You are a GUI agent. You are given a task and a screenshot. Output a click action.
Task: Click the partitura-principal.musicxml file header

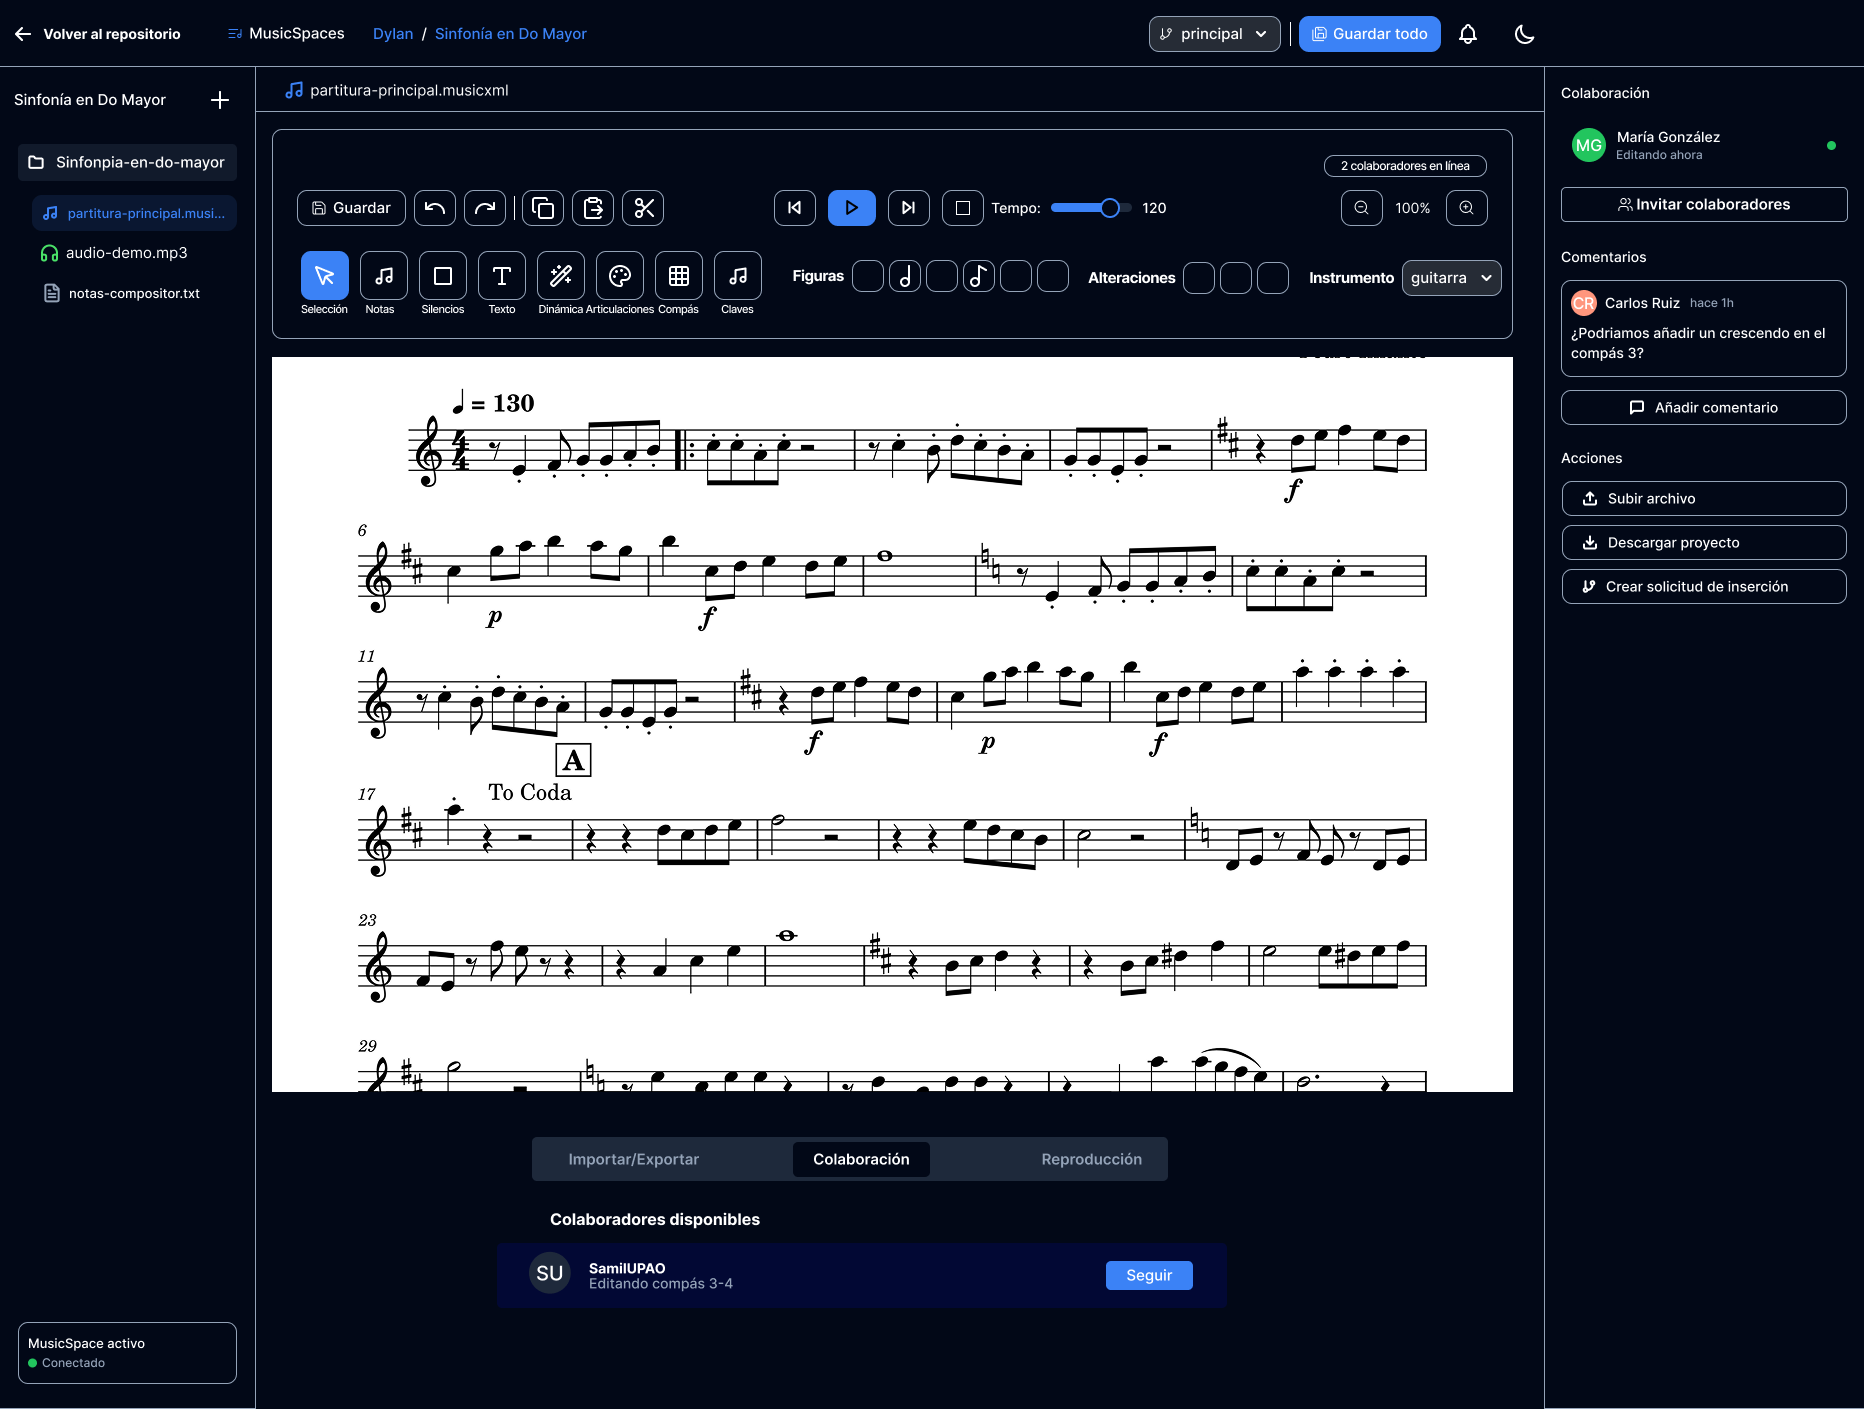tap(398, 90)
